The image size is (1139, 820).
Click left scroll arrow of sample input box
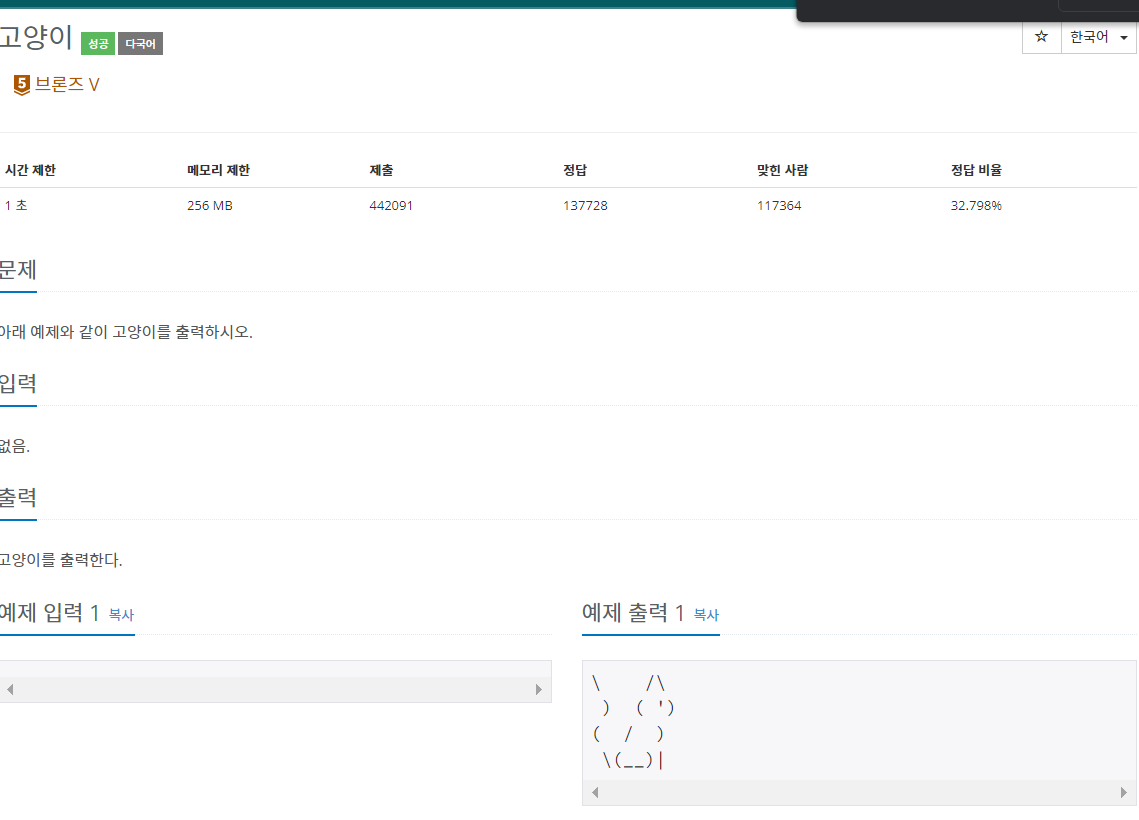coord(10,689)
